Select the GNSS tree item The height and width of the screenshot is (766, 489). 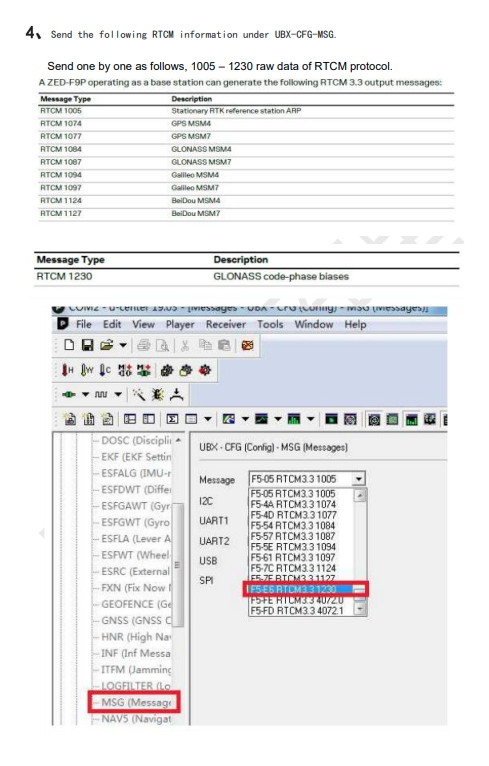pyautogui.click(x=136, y=620)
